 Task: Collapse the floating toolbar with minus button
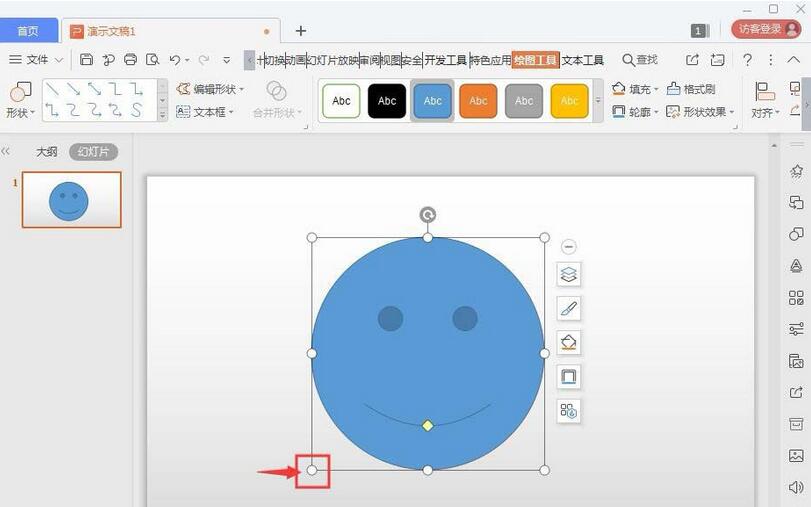coord(569,247)
